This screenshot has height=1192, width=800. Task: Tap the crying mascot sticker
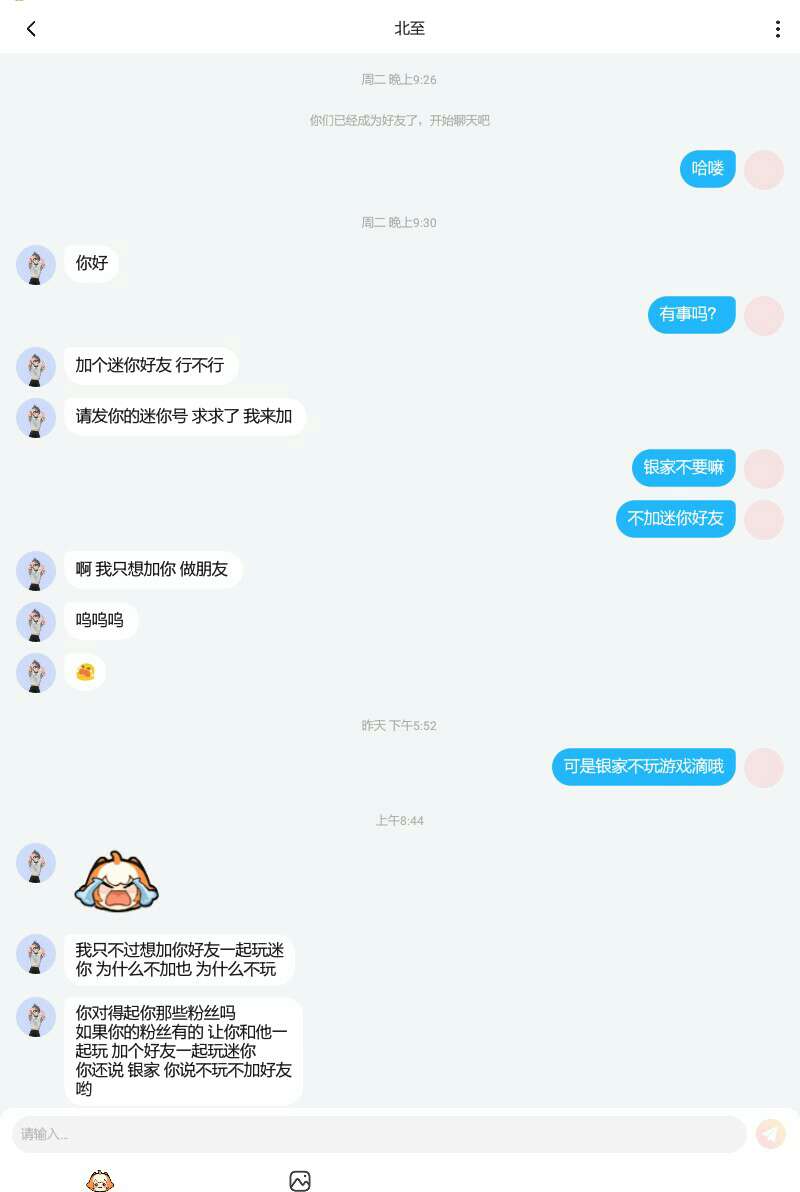[x=116, y=880]
